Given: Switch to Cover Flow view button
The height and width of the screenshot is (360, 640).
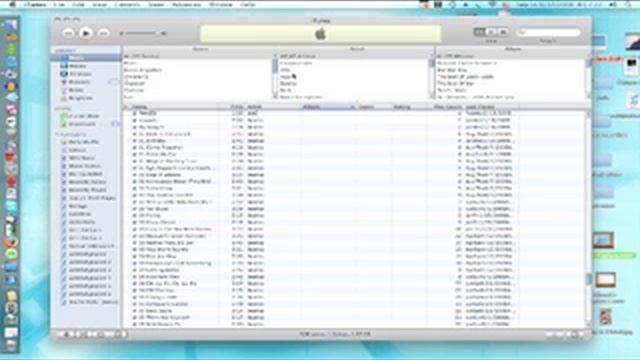Looking at the screenshot, I should tap(503, 32).
